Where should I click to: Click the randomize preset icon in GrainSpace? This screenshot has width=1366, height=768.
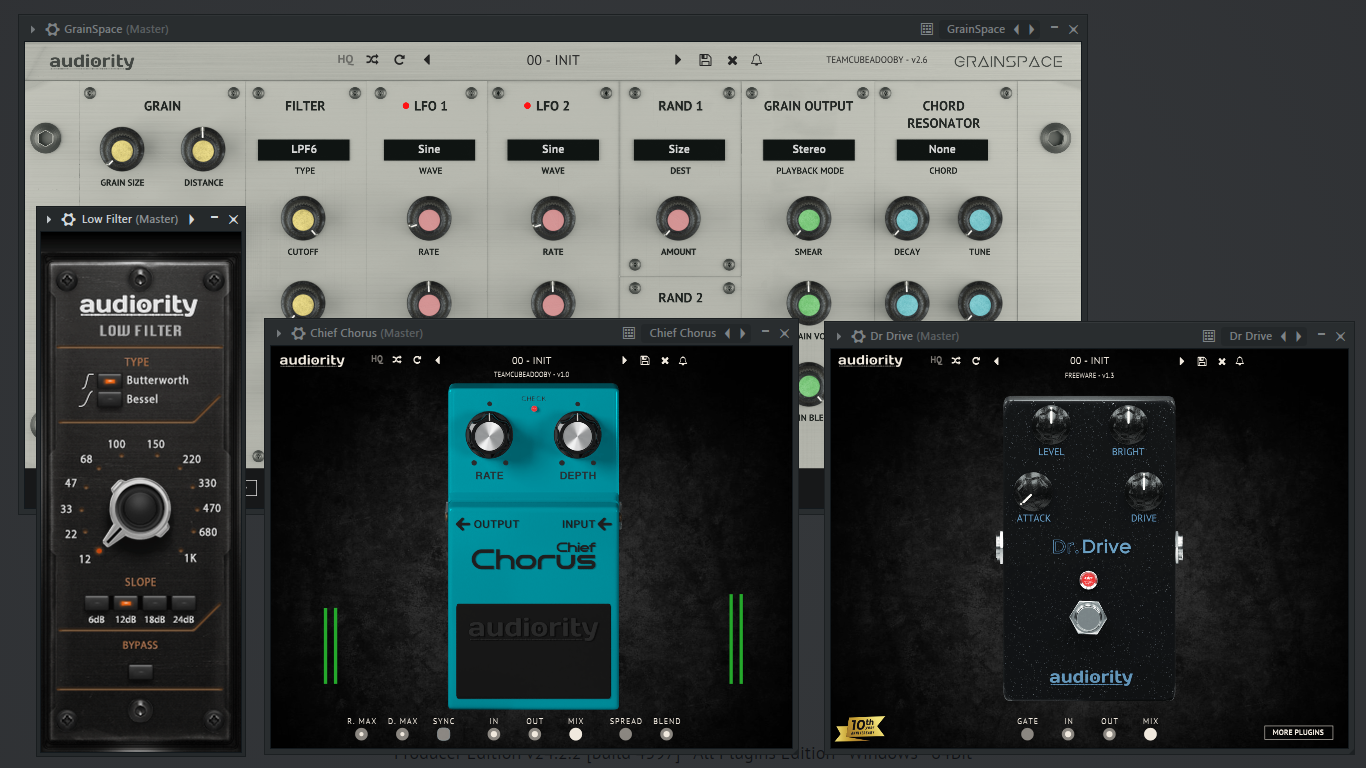pyautogui.click(x=372, y=60)
